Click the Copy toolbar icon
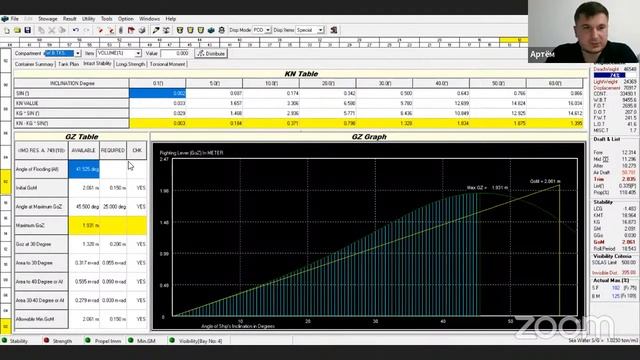Screen dimensions: 640x360 41,30
